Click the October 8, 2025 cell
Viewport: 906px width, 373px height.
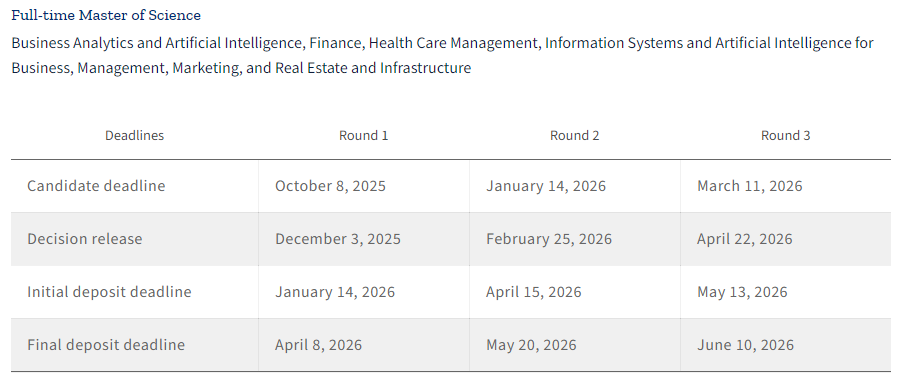click(330, 186)
